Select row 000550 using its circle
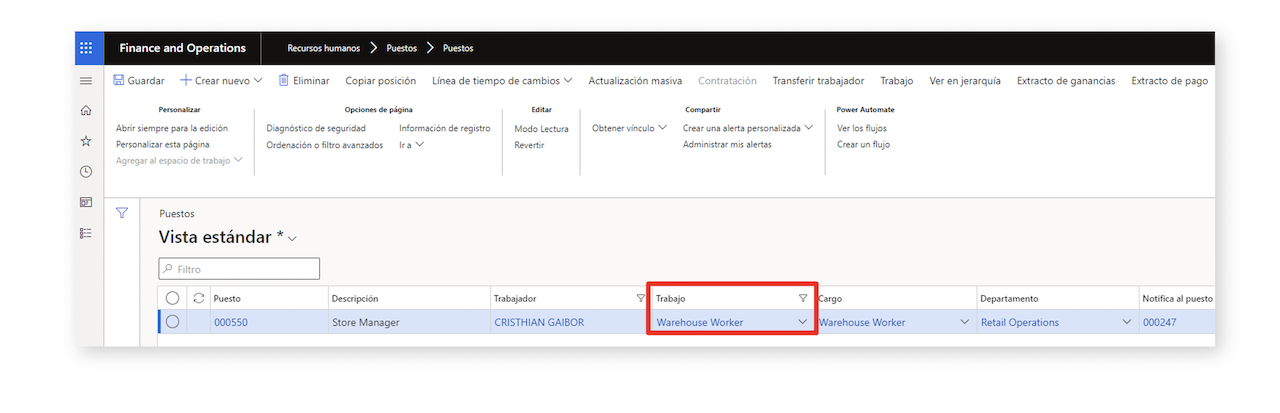Screen dimensions: 1280x413 pos(172,322)
